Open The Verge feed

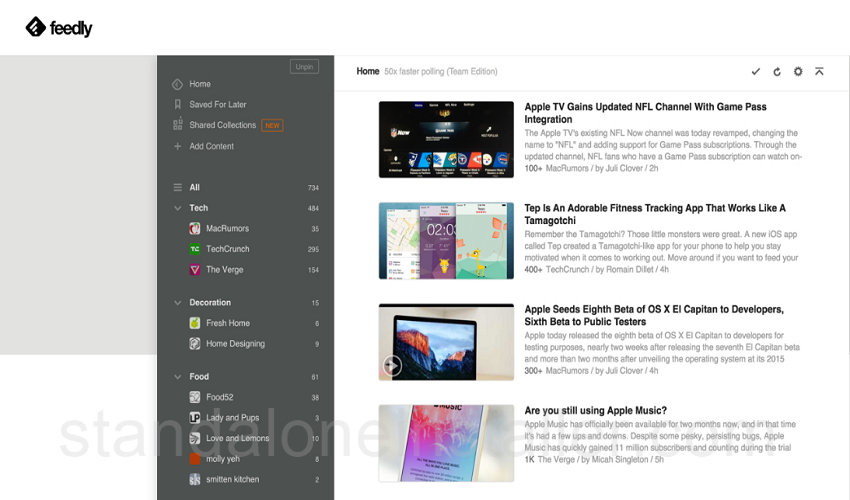[x=224, y=270]
